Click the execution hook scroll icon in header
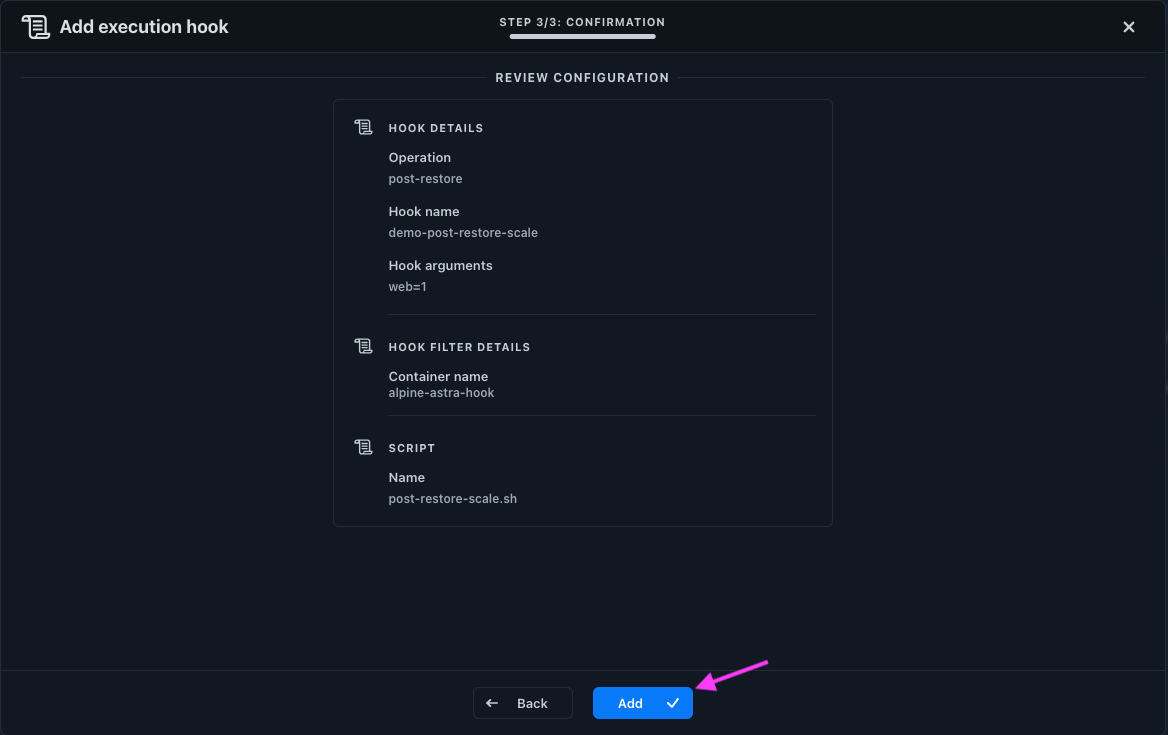 (35, 27)
